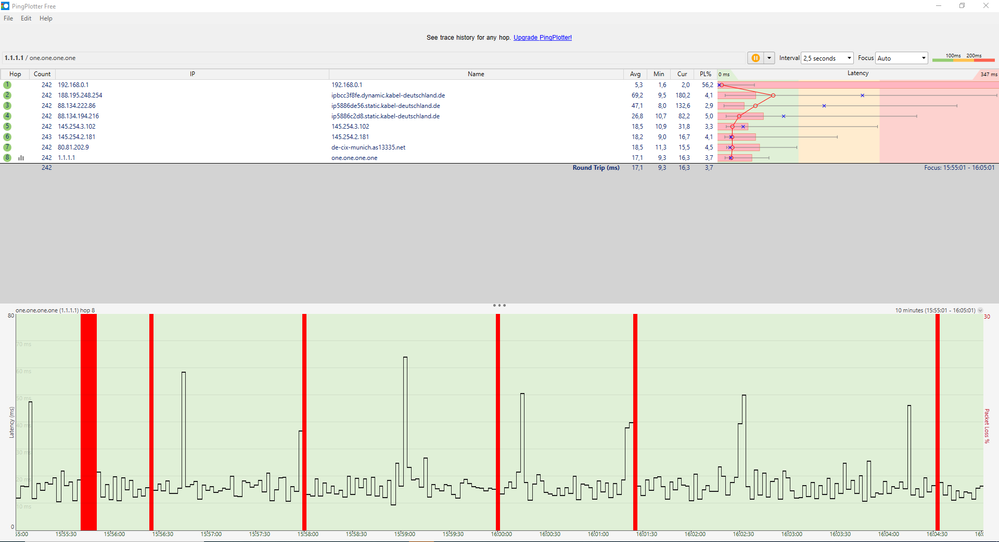Click hop 3 current value 132,6
The width and height of the screenshot is (999, 542).
(682, 106)
